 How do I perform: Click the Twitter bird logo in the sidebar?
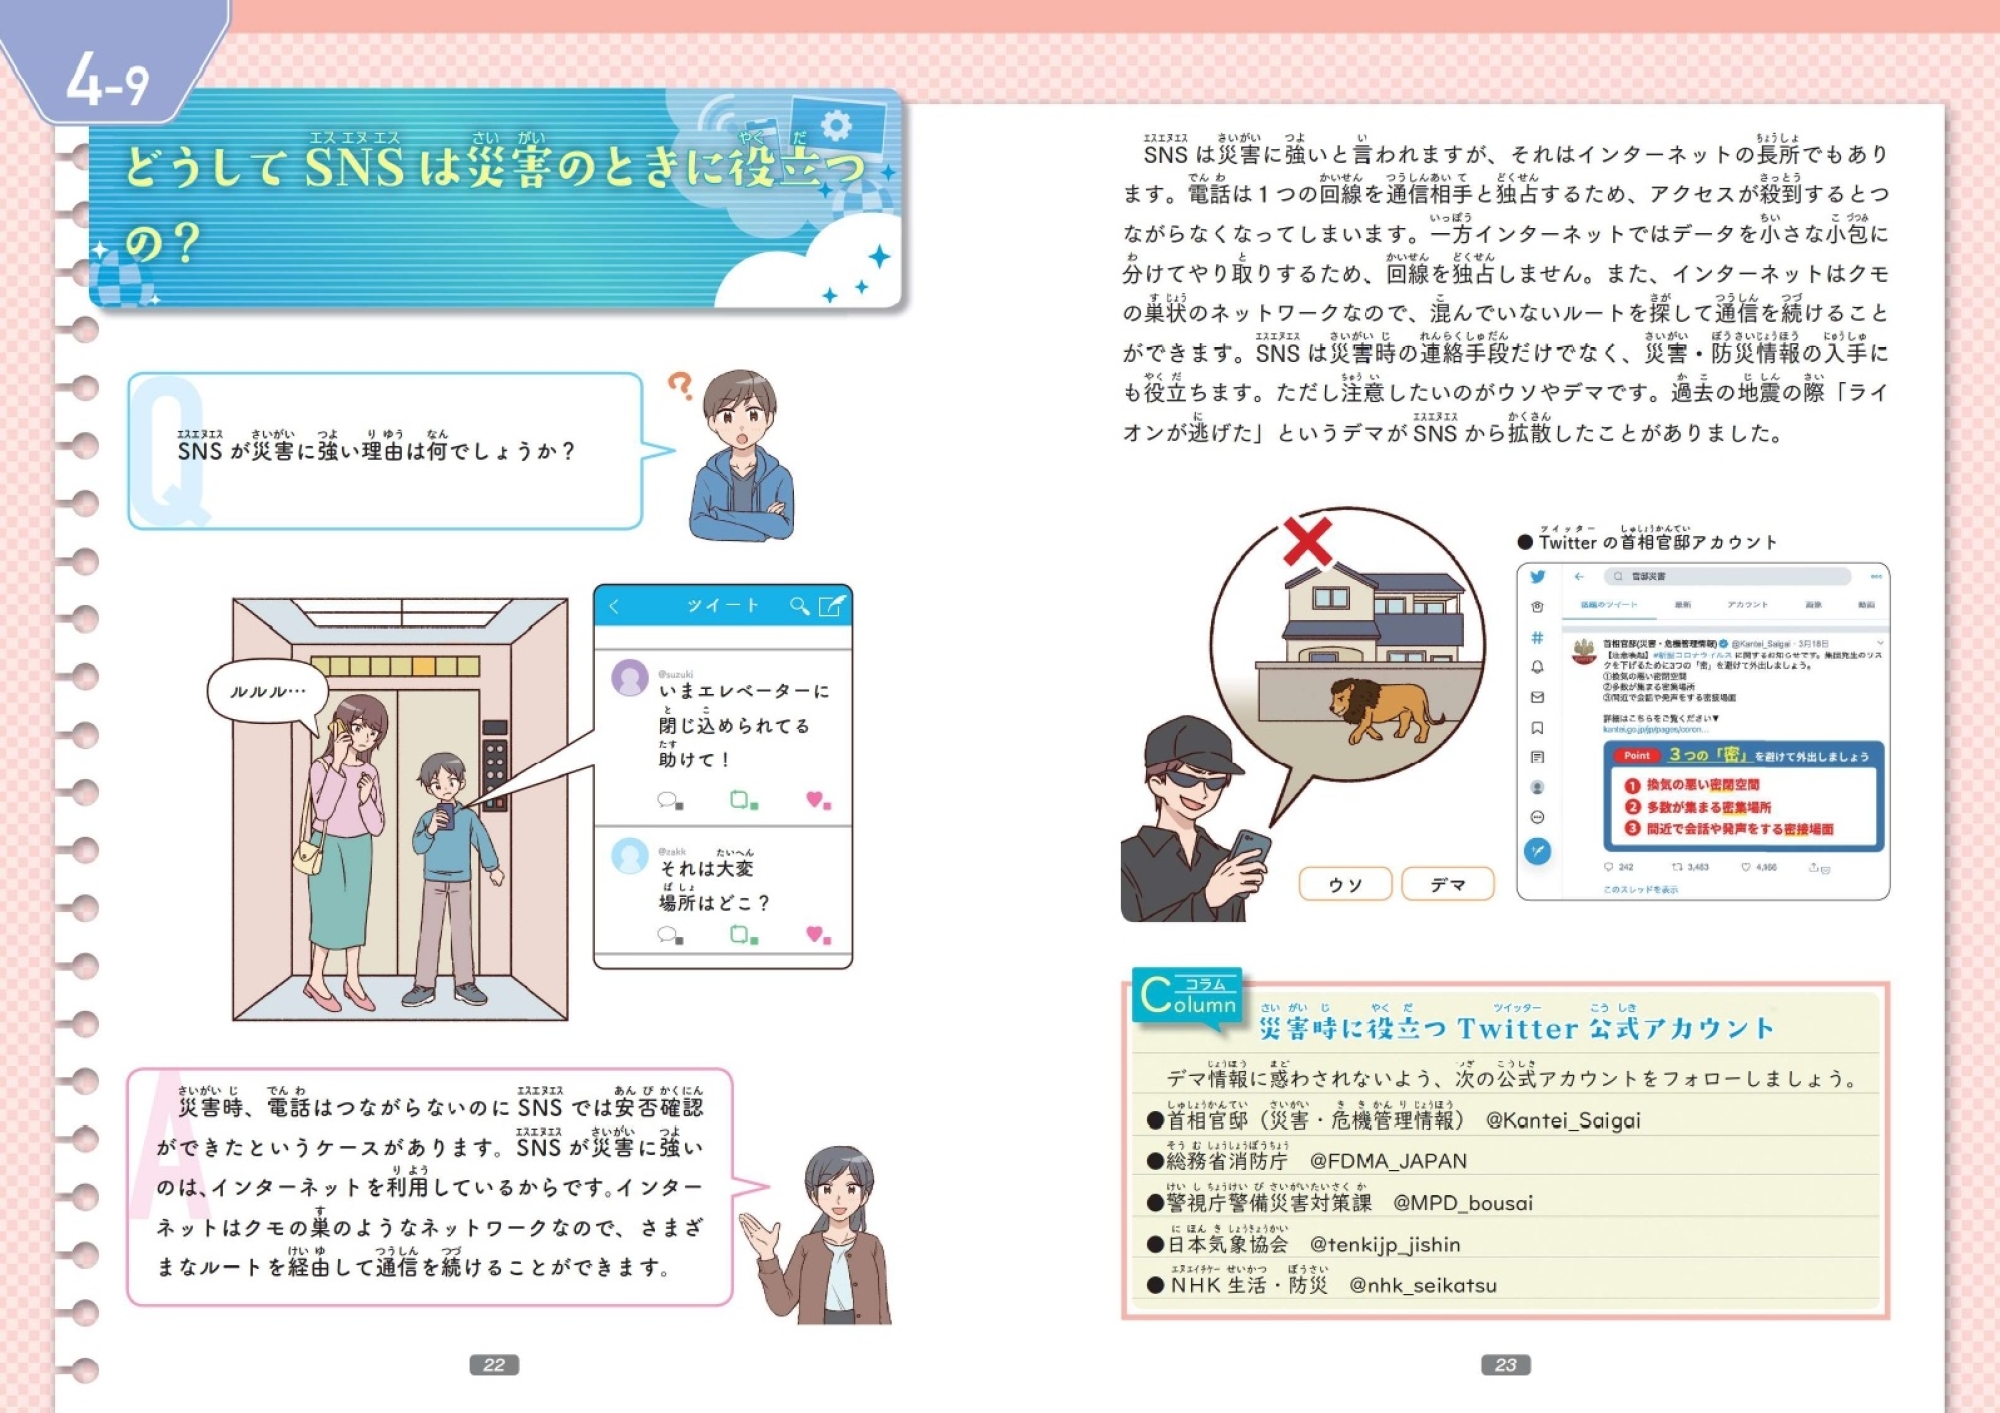1537,577
